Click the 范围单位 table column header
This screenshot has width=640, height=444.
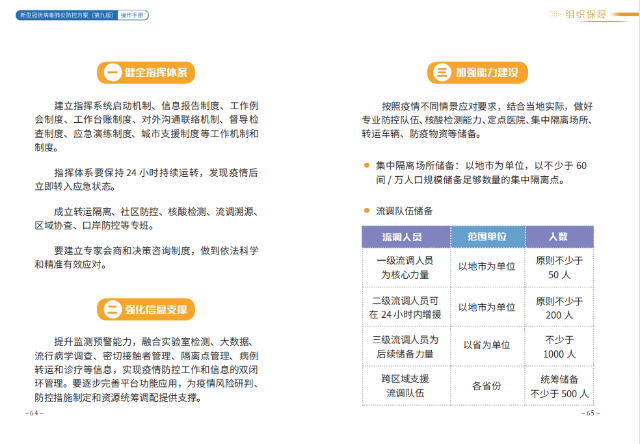pyautogui.click(x=487, y=237)
